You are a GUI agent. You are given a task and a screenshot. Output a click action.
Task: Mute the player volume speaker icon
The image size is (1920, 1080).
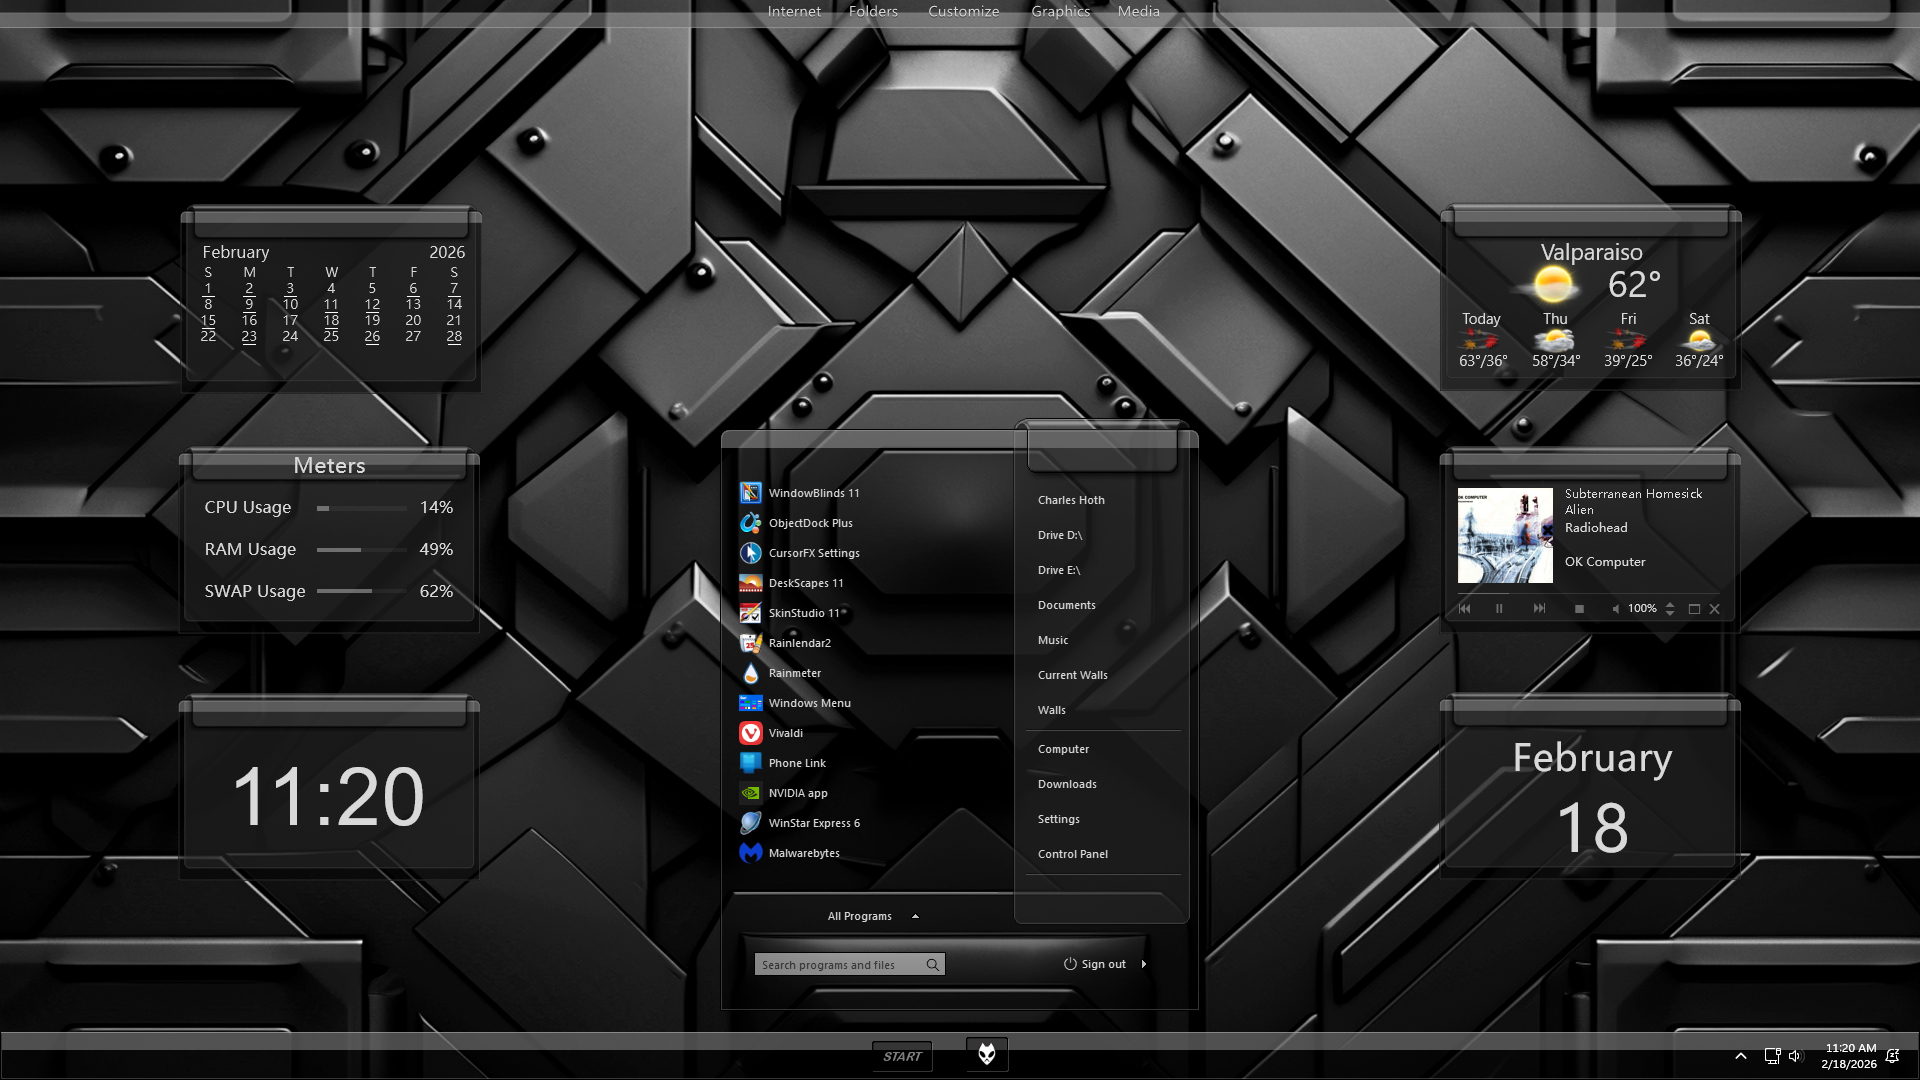[1615, 608]
